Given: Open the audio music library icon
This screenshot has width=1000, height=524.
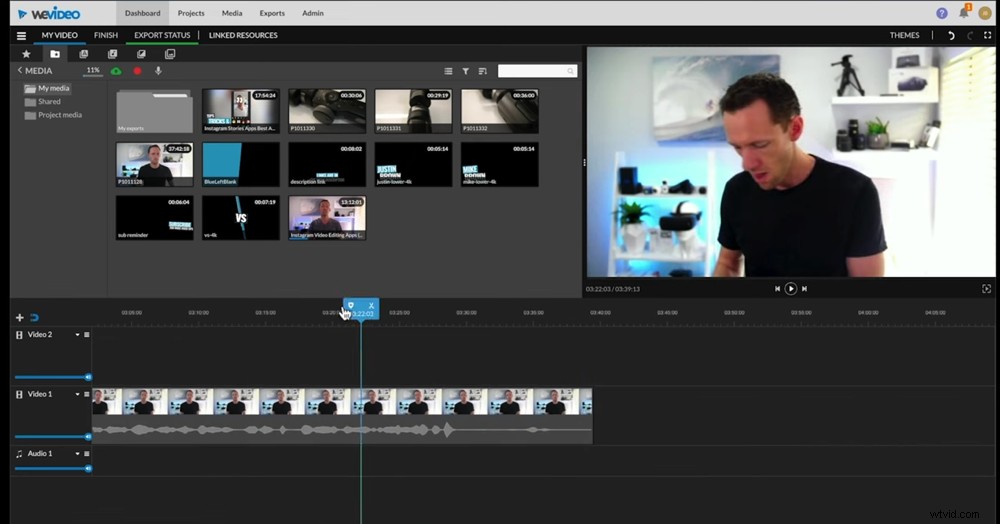Looking at the screenshot, I should (112, 54).
